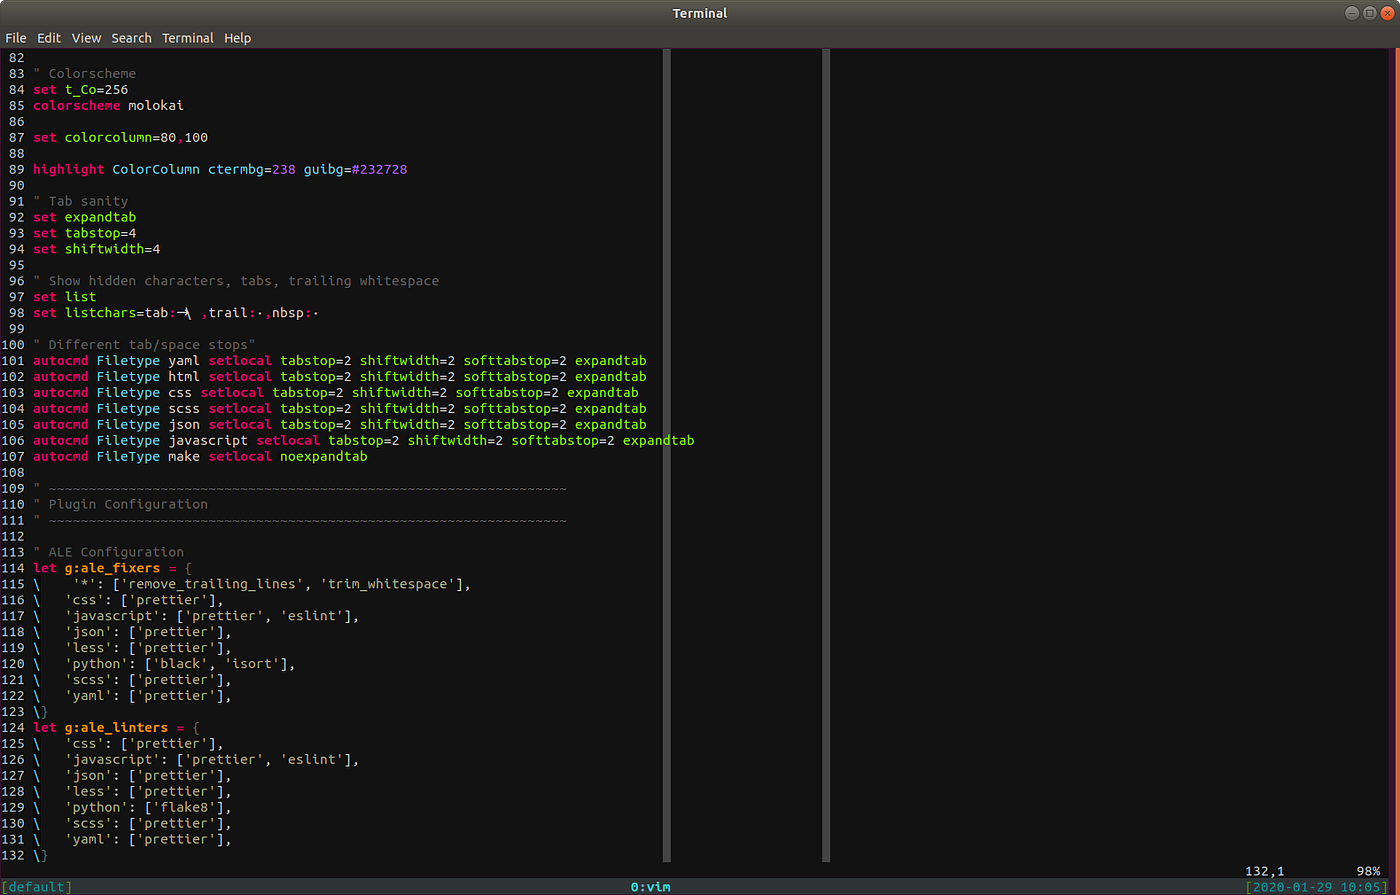Screen dimensions: 1400x895
Task: Open the Edit menu
Action: [48, 38]
